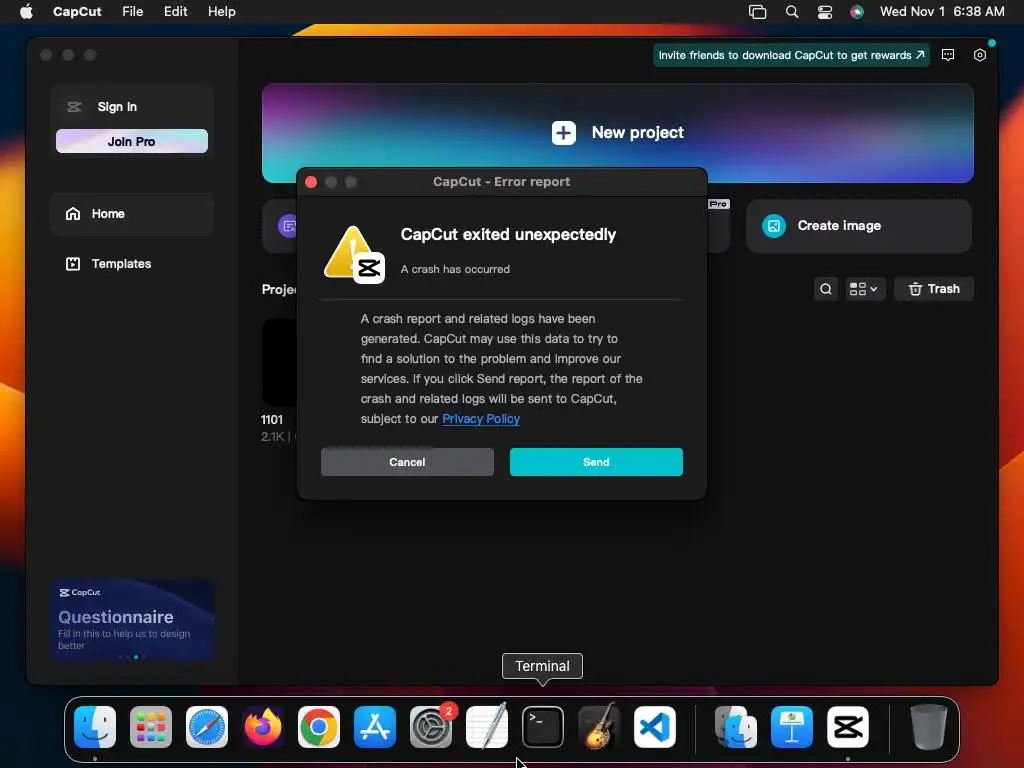Open the Trash in the Dock
Viewport: 1024px width, 768px height.
click(929, 727)
